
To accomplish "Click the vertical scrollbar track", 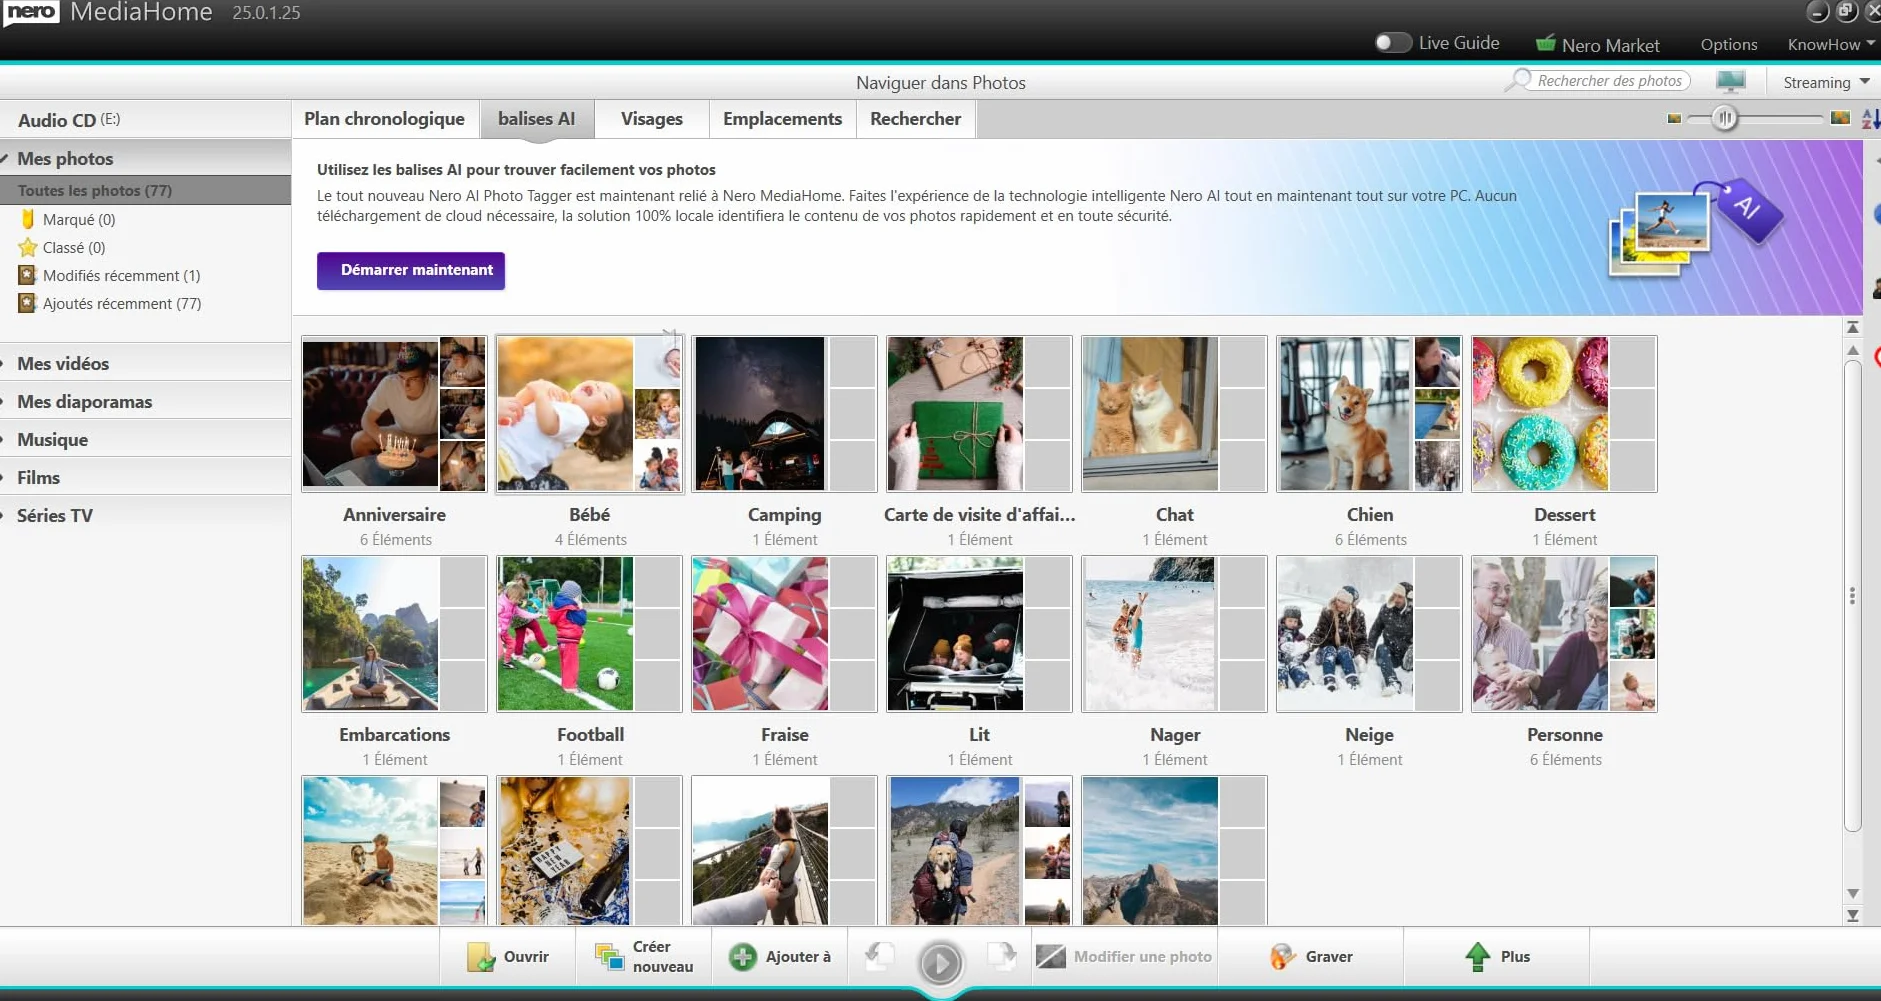I will click(x=1853, y=596).
